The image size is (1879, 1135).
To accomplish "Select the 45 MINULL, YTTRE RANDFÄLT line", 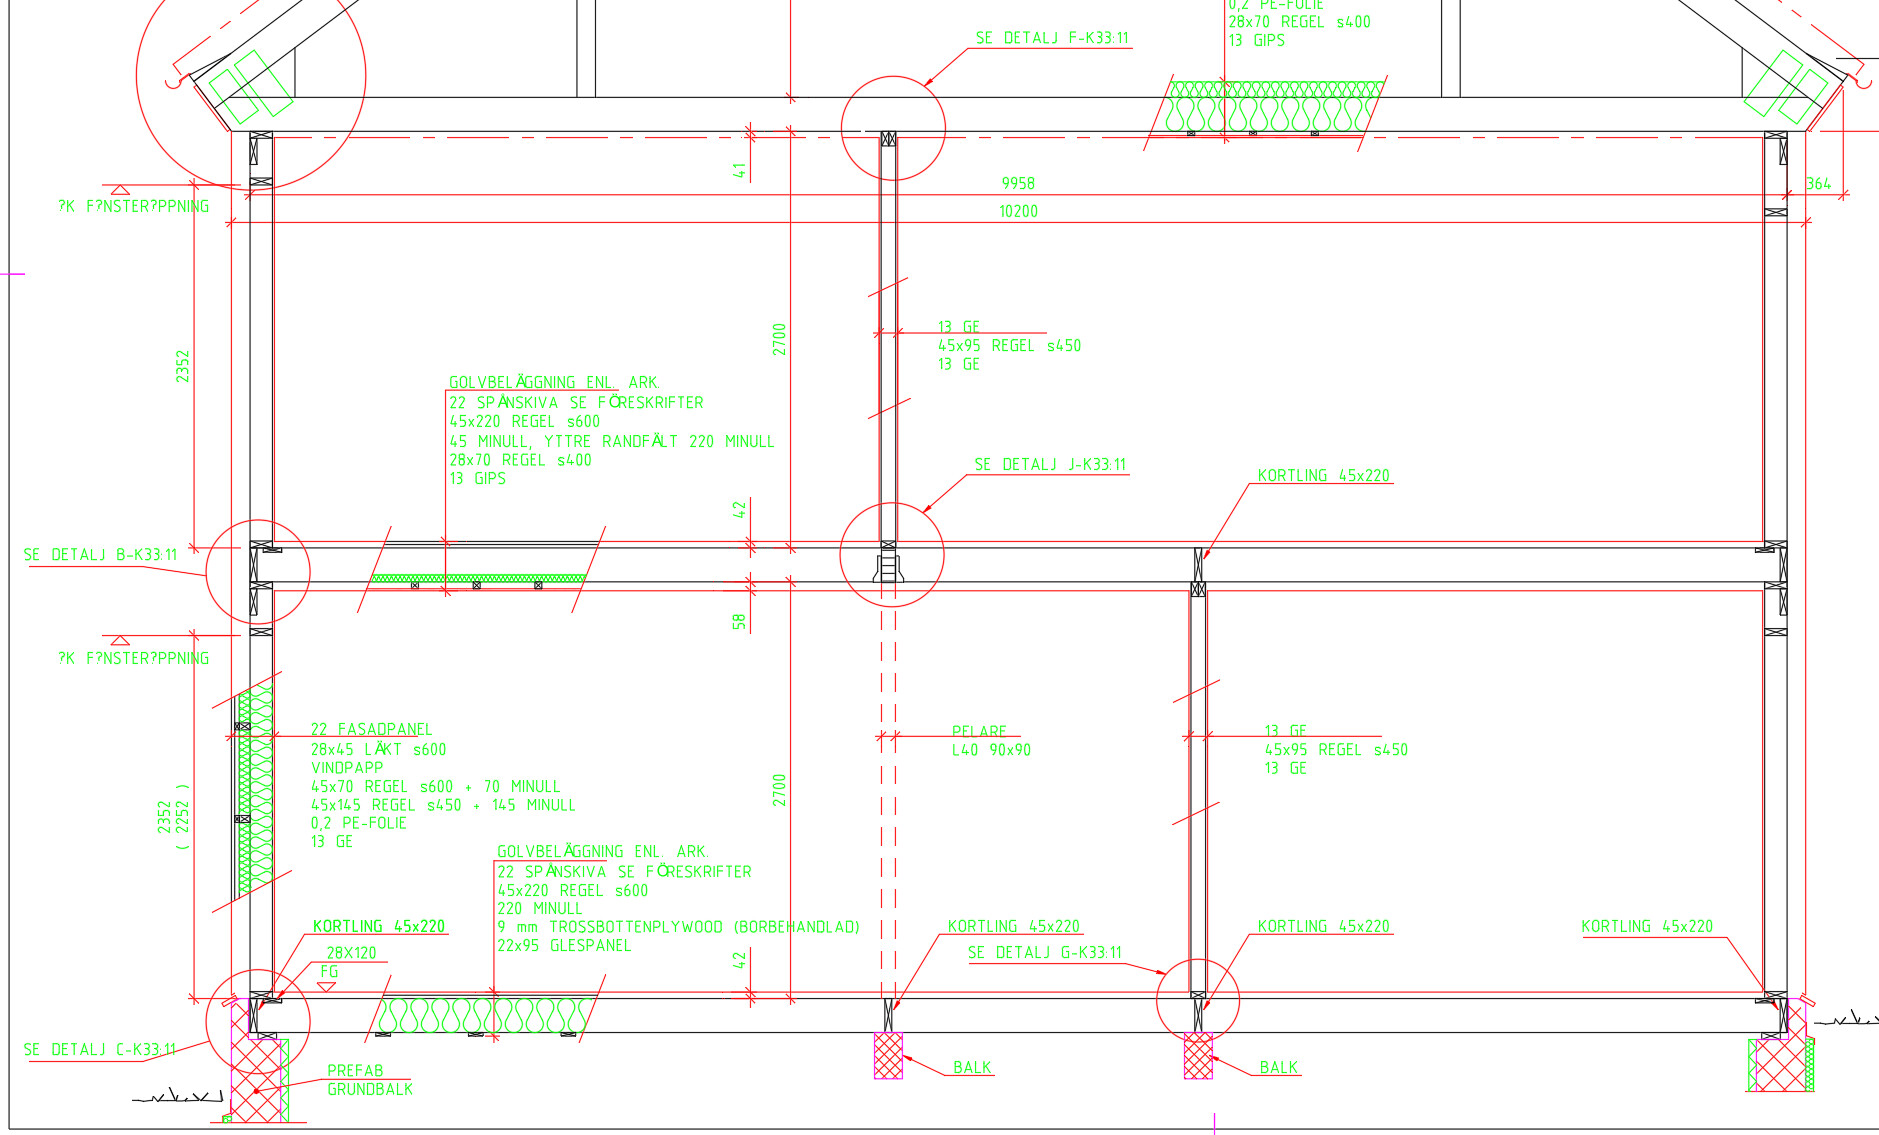I will pyautogui.click(x=611, y=442).
